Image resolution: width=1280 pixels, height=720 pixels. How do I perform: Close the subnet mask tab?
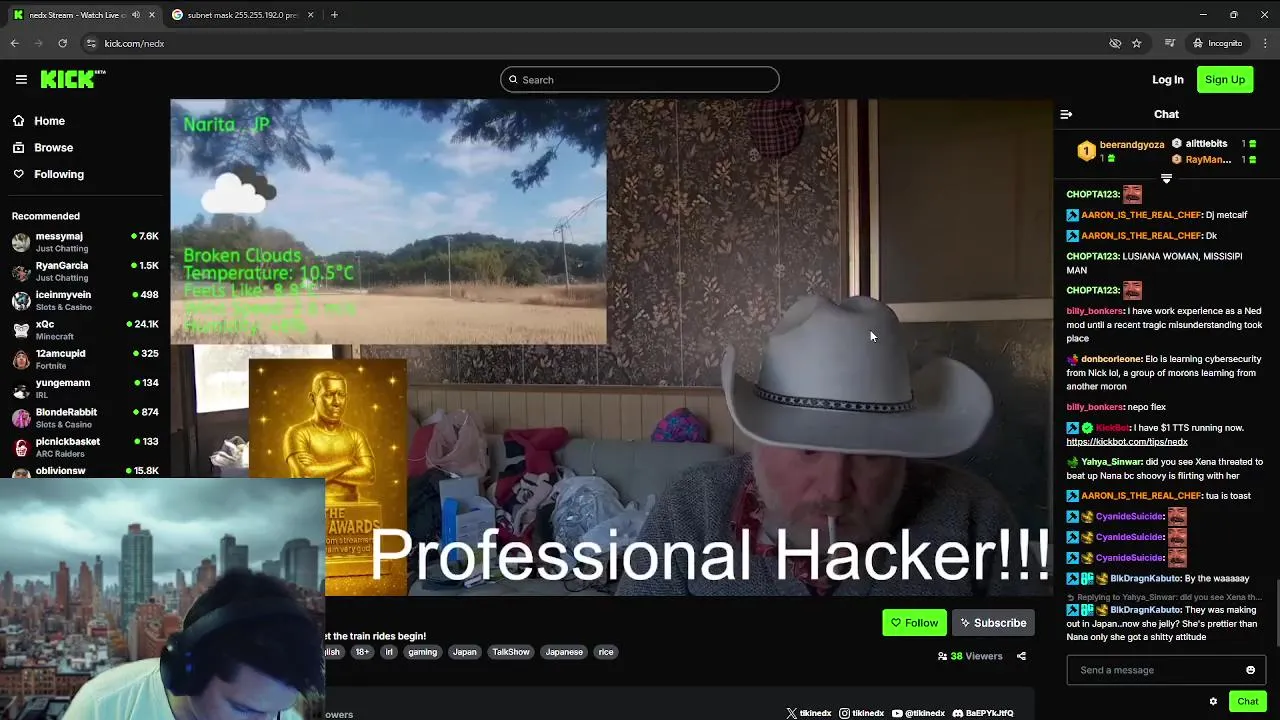click(310, 15)
